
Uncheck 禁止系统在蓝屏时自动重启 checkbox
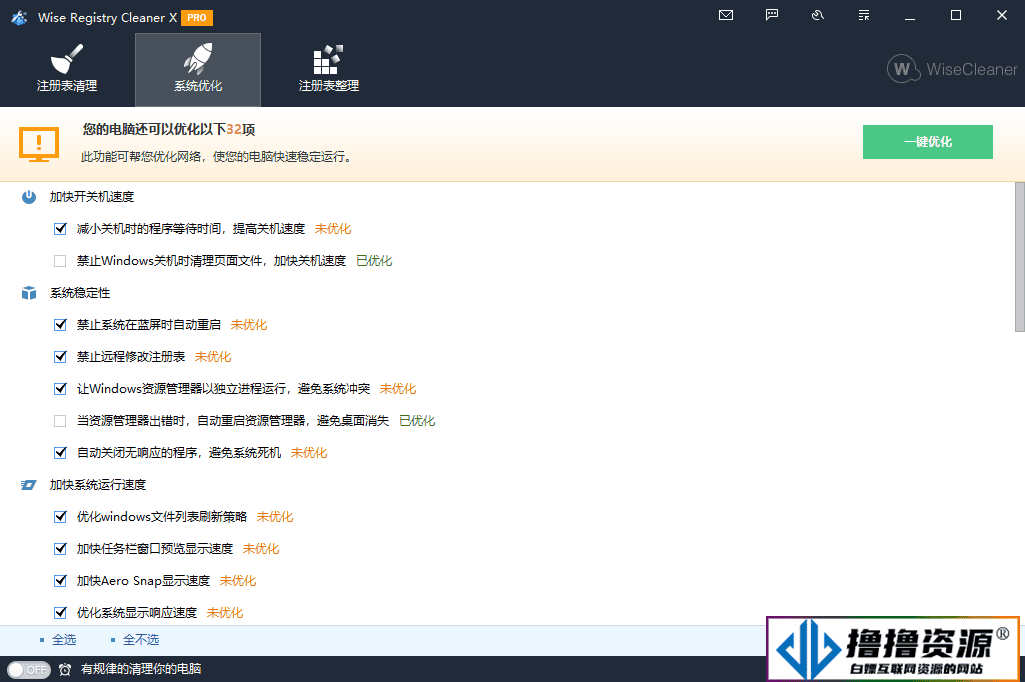(60, 325)
